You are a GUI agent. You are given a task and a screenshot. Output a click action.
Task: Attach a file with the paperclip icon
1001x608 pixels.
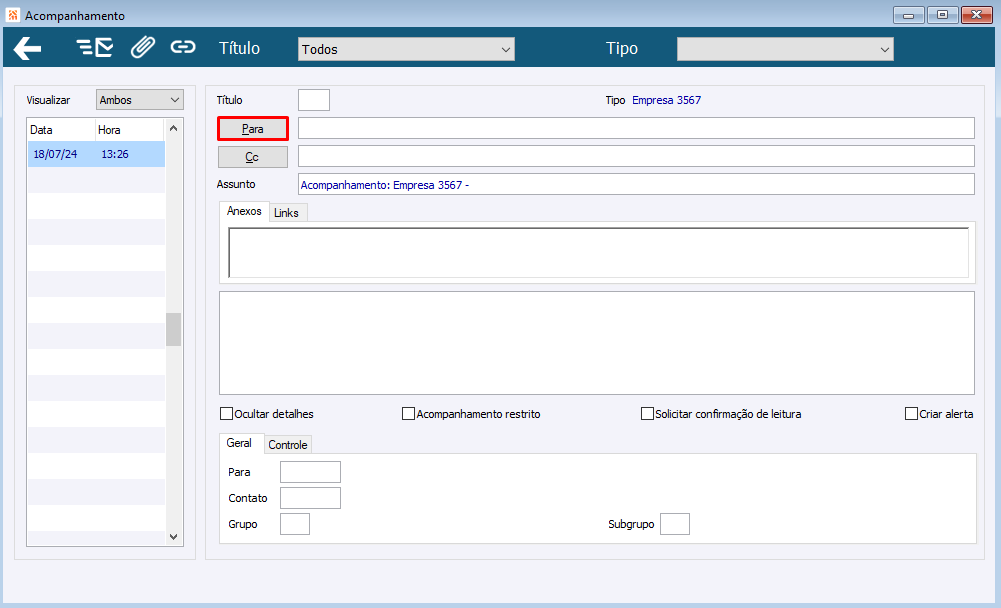point(143,47)
